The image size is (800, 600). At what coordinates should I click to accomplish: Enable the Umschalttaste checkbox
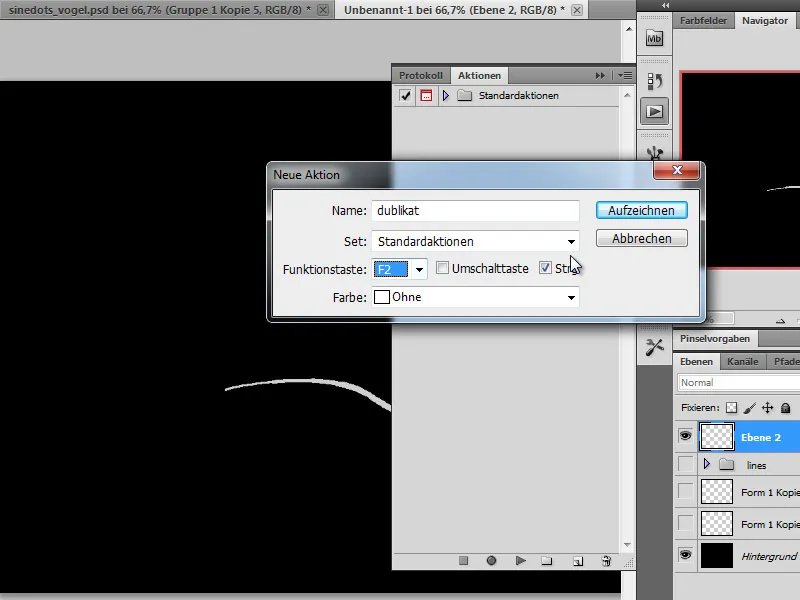pyautogui.click(x=442, y=268)
